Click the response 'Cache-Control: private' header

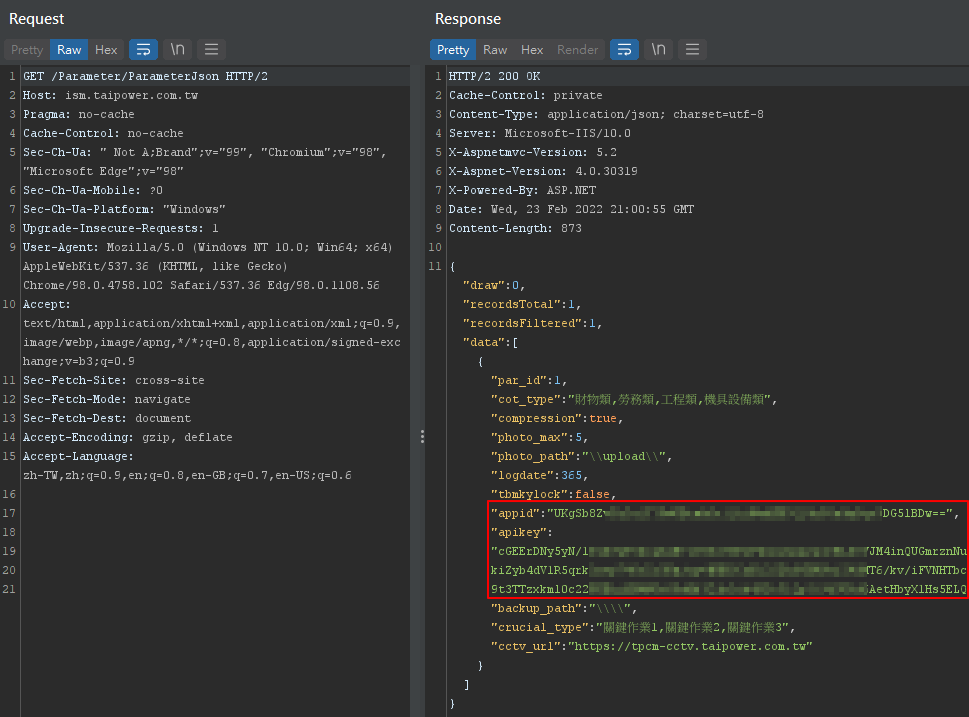point(525,95)
